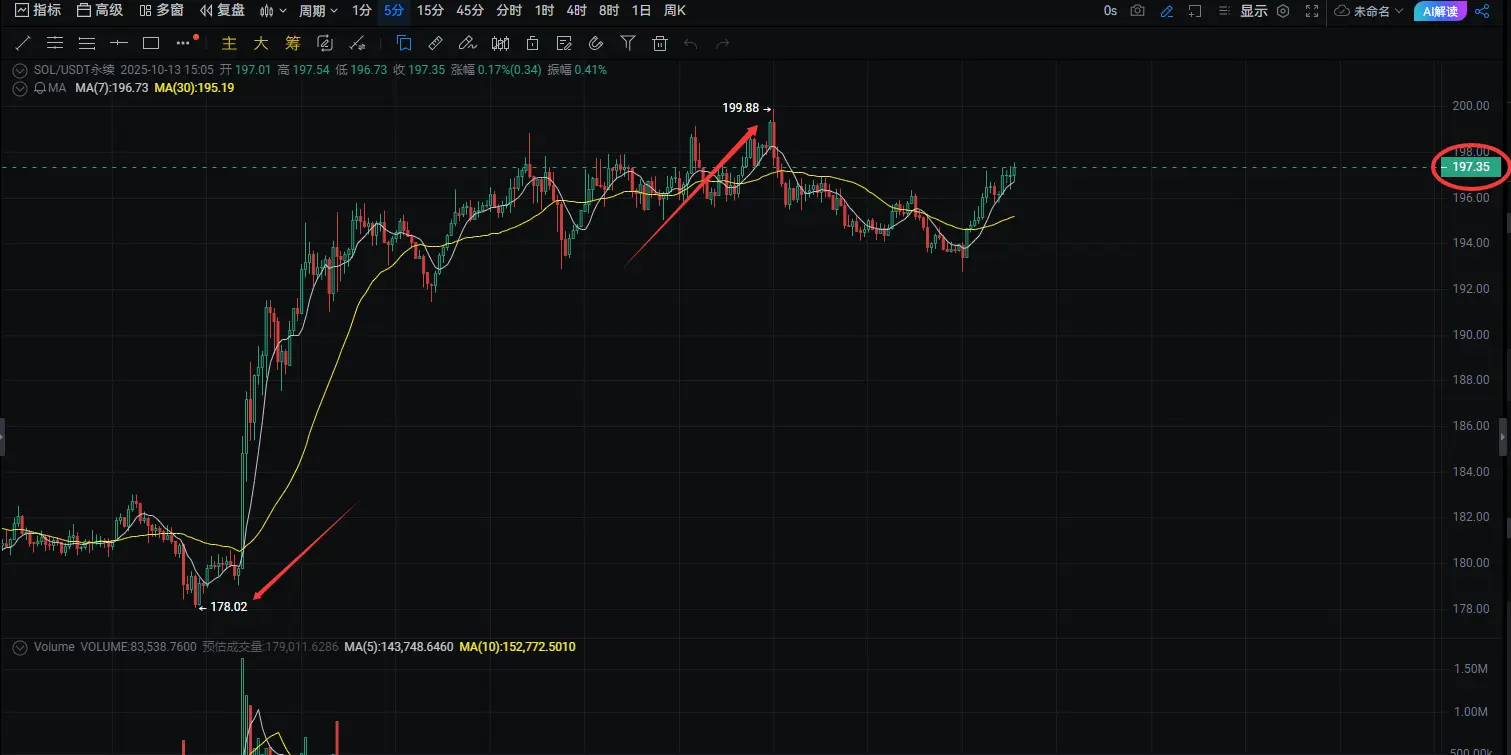Toggle the 主 main-force indicator

[229, 43]
